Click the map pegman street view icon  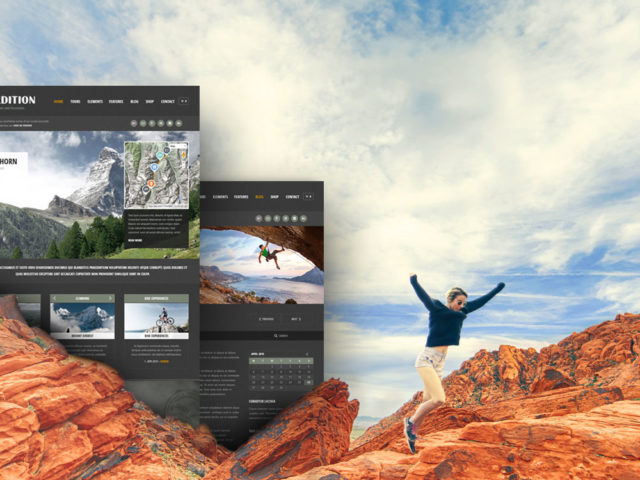tap(184, 155)
